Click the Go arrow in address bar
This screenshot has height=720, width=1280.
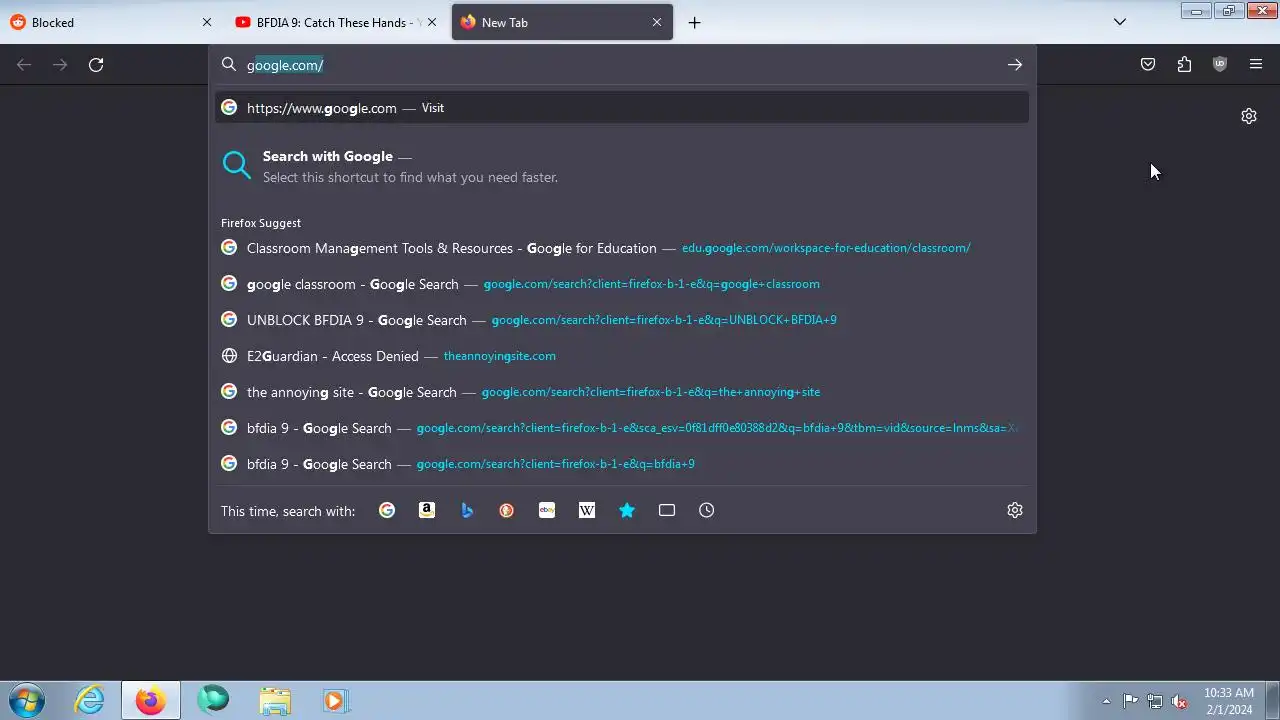[1015, 65]
